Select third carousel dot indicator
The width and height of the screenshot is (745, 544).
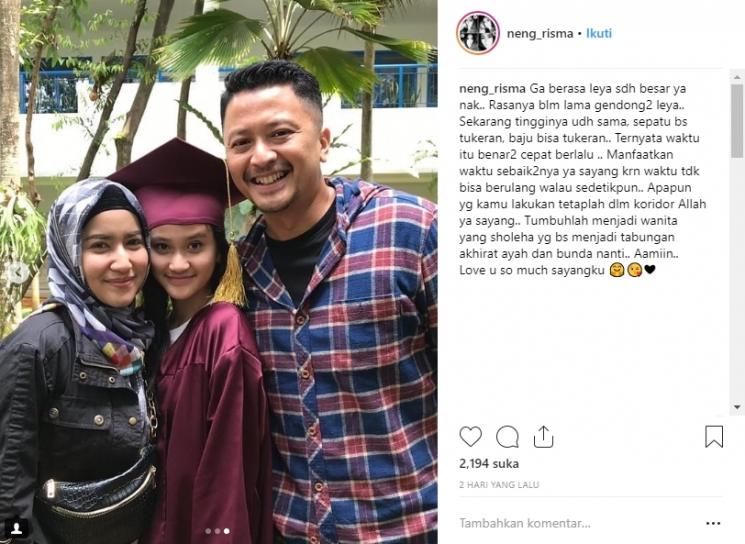[x=227, y=531]
